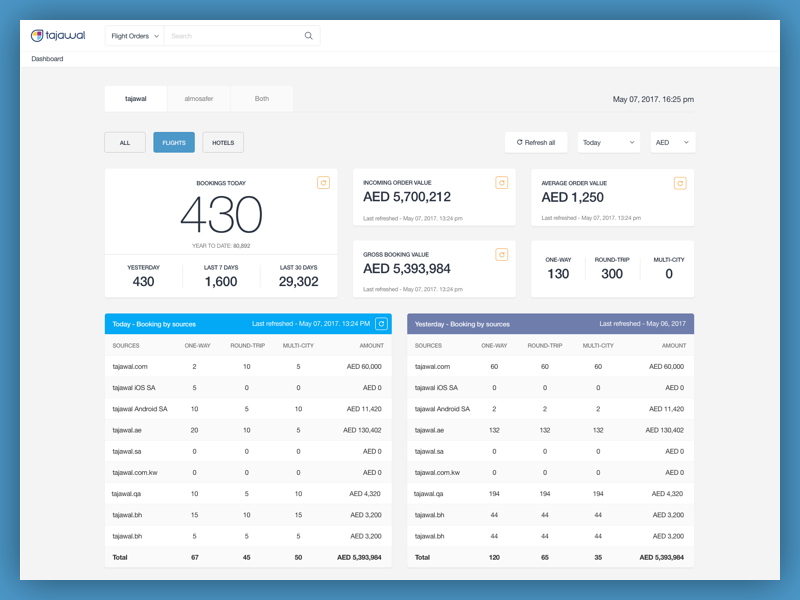Screen dimensions: 800x600
Task: Open the Dashboard breadcrumb link
Action: (49, 58)
